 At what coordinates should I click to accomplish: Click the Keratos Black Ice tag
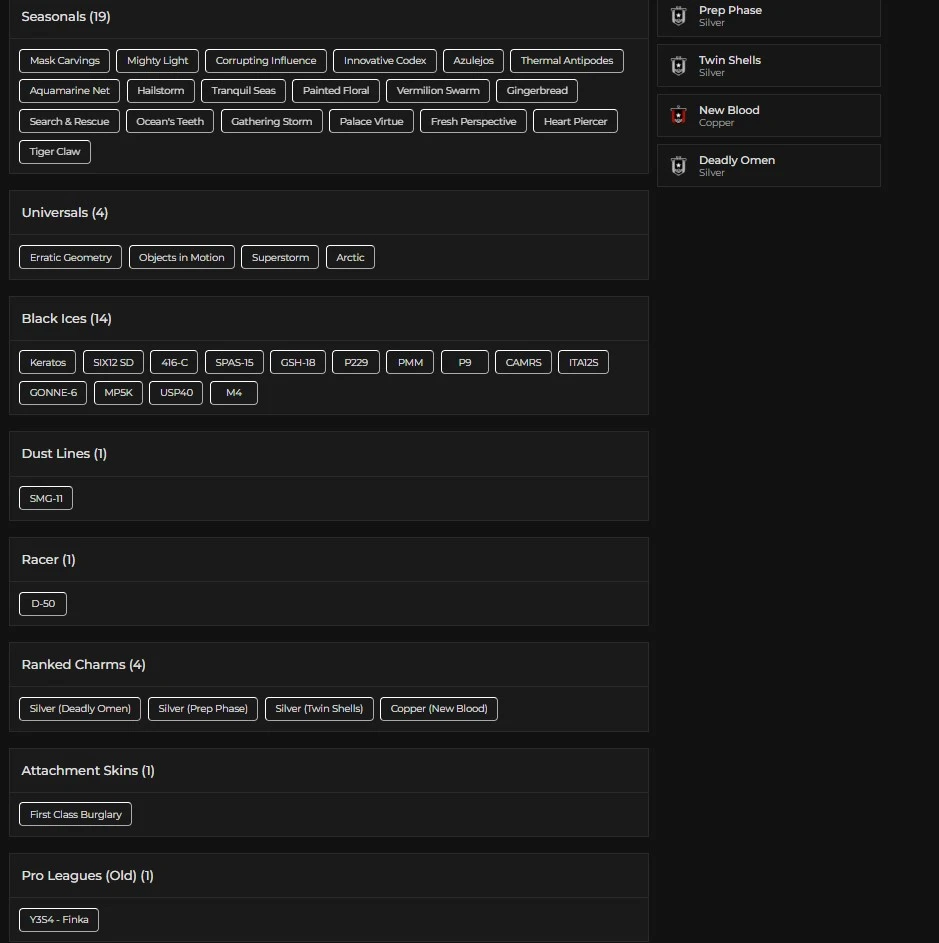click(48, 363)
